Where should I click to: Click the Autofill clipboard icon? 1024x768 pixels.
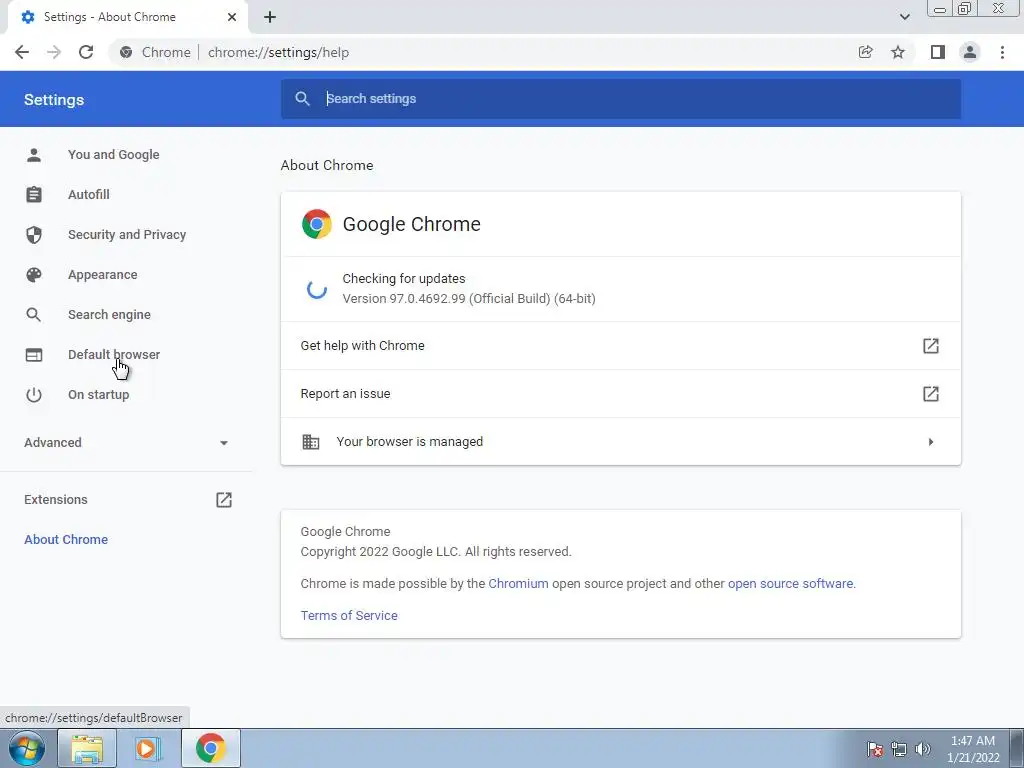point(34,195)
